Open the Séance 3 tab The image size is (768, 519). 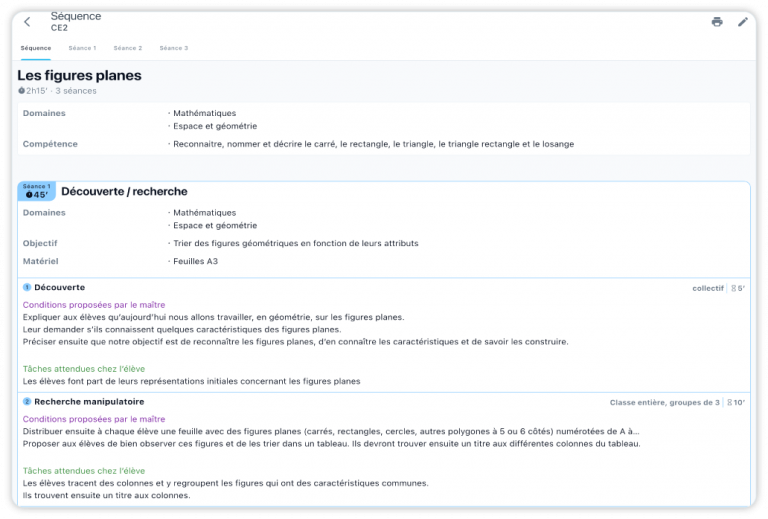(174, 48)
